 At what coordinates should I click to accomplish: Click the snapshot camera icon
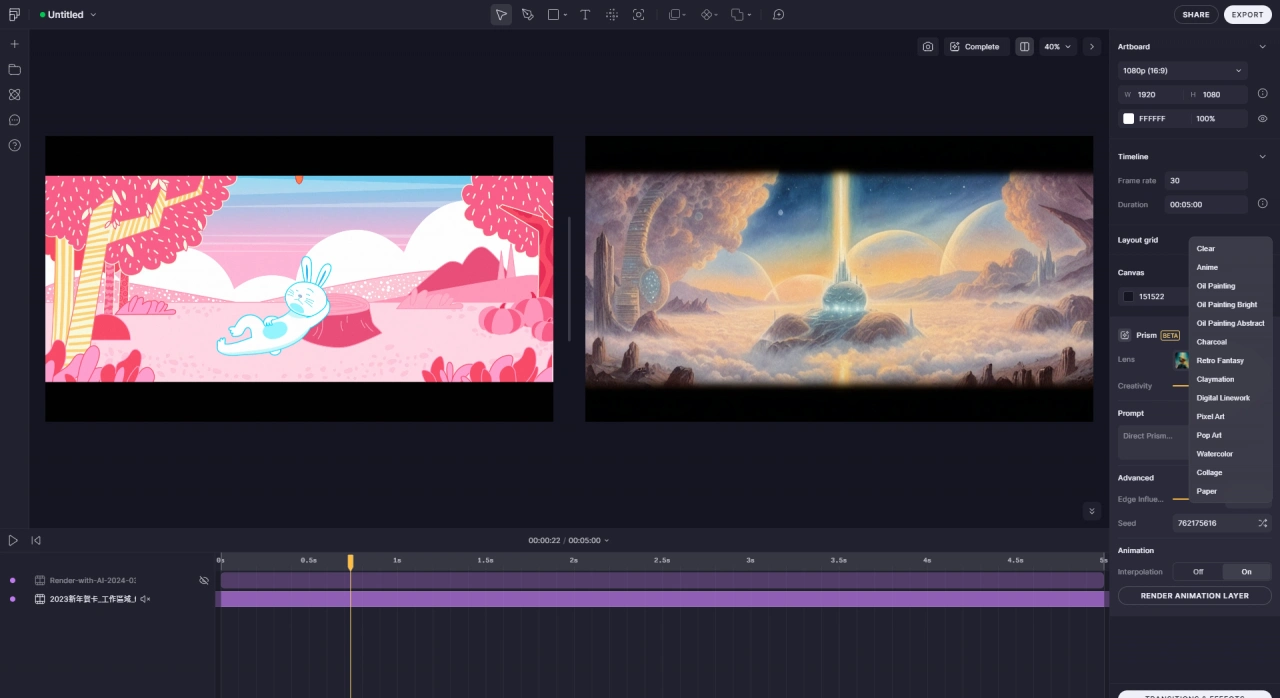tap(928, 47)
